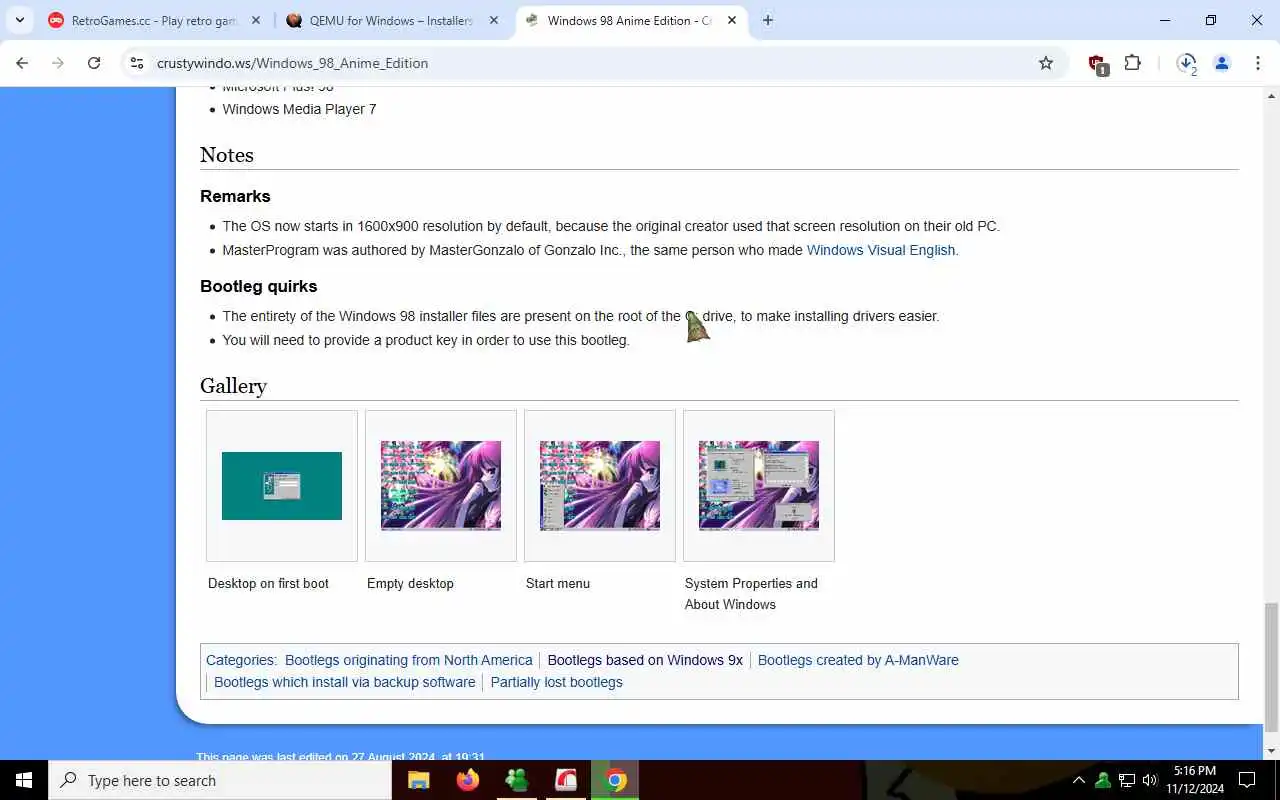Click the page's vertical scrollbar thumb

click(x=1271, y=667)
